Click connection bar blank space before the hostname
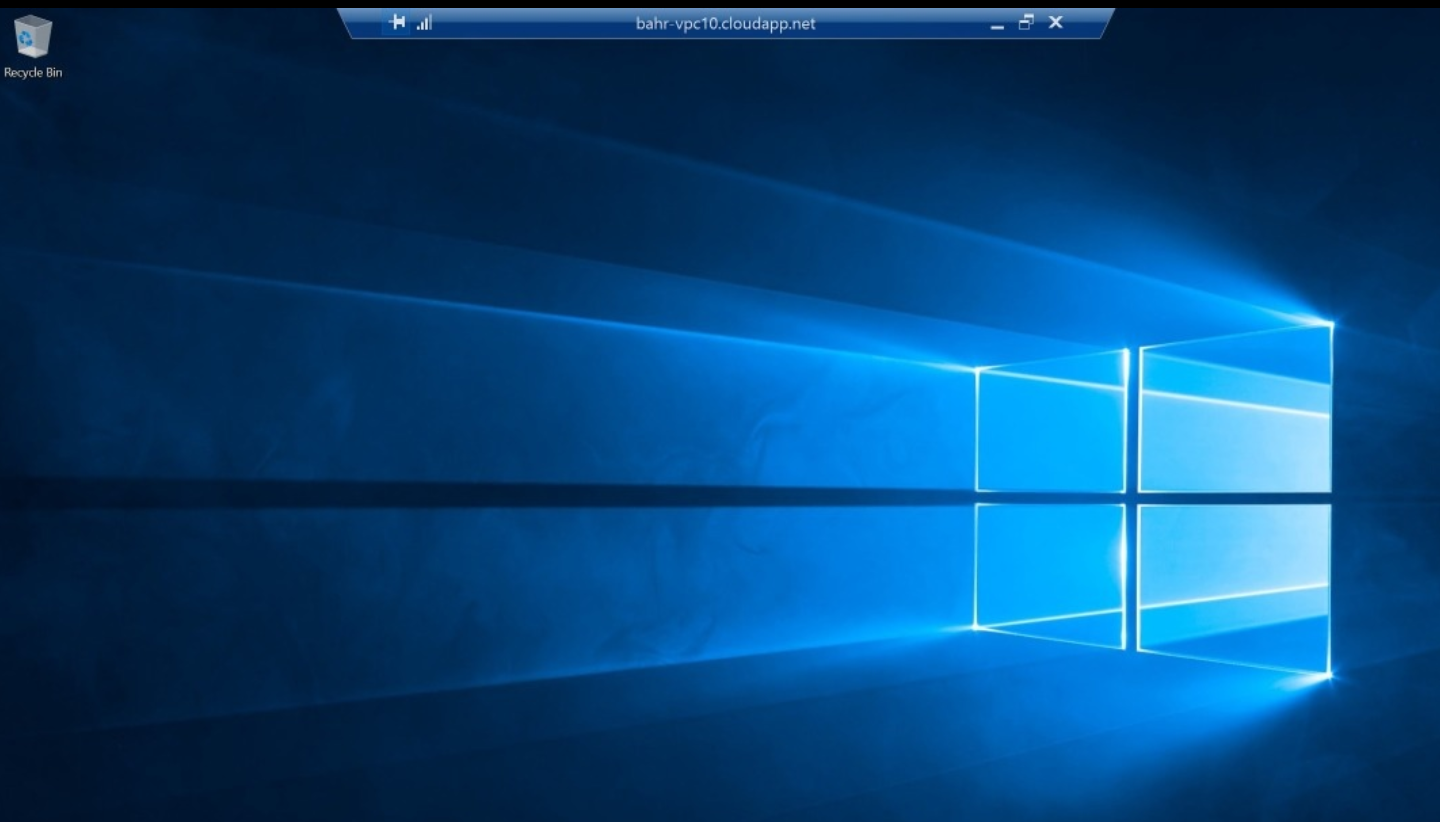Image resolution: width=1440 pixels, height=822 pixels. coord(530,23)
